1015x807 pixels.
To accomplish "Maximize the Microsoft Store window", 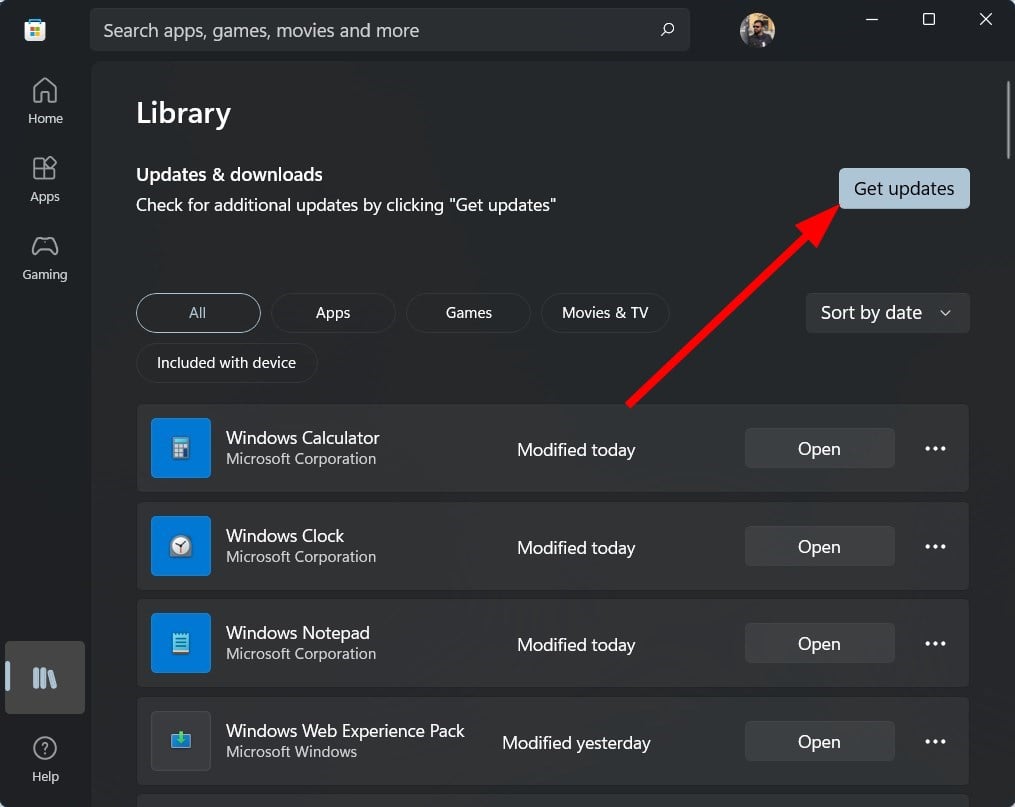I will click(x=928, y=19).
